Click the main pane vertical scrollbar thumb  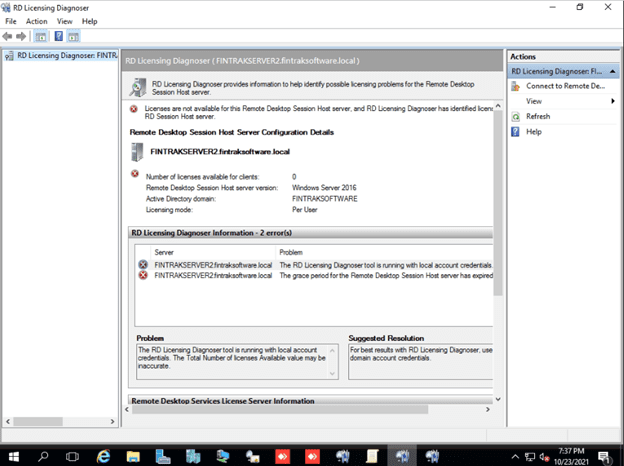pos(498,203)
